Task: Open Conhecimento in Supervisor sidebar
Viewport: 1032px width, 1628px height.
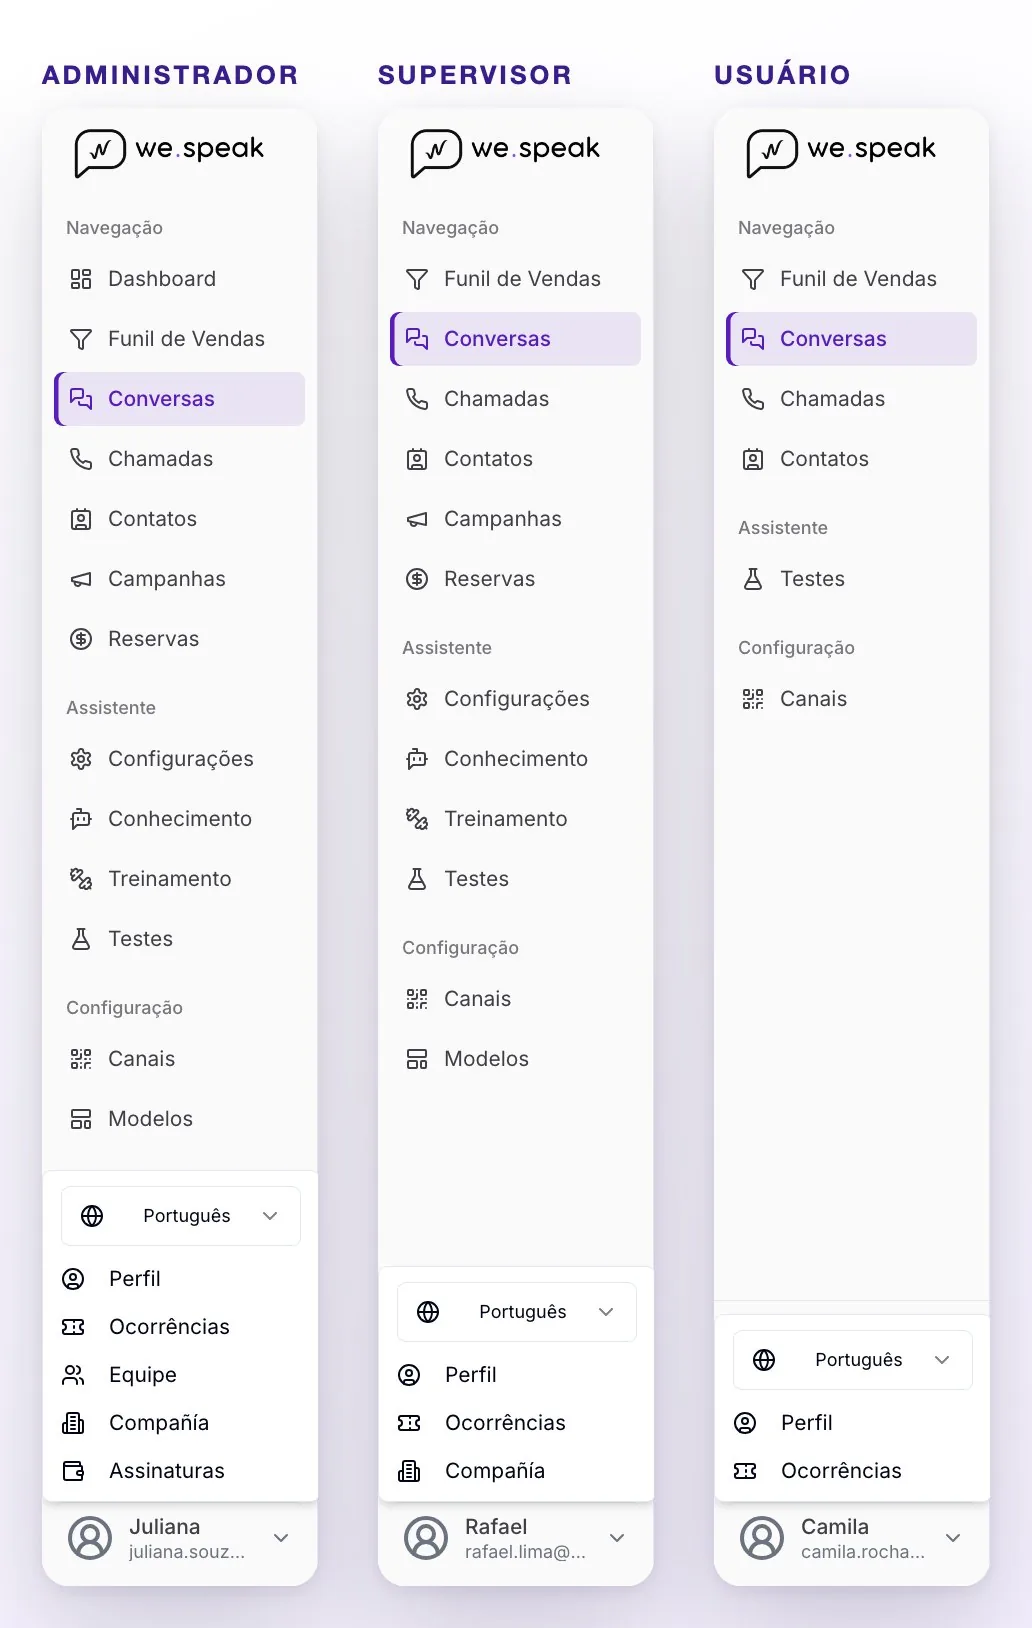Action: (x=515, y=759)
